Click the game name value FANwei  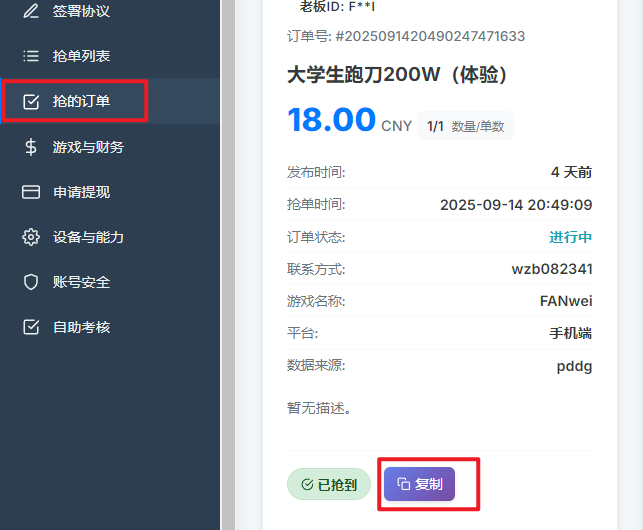pos(565,301)
